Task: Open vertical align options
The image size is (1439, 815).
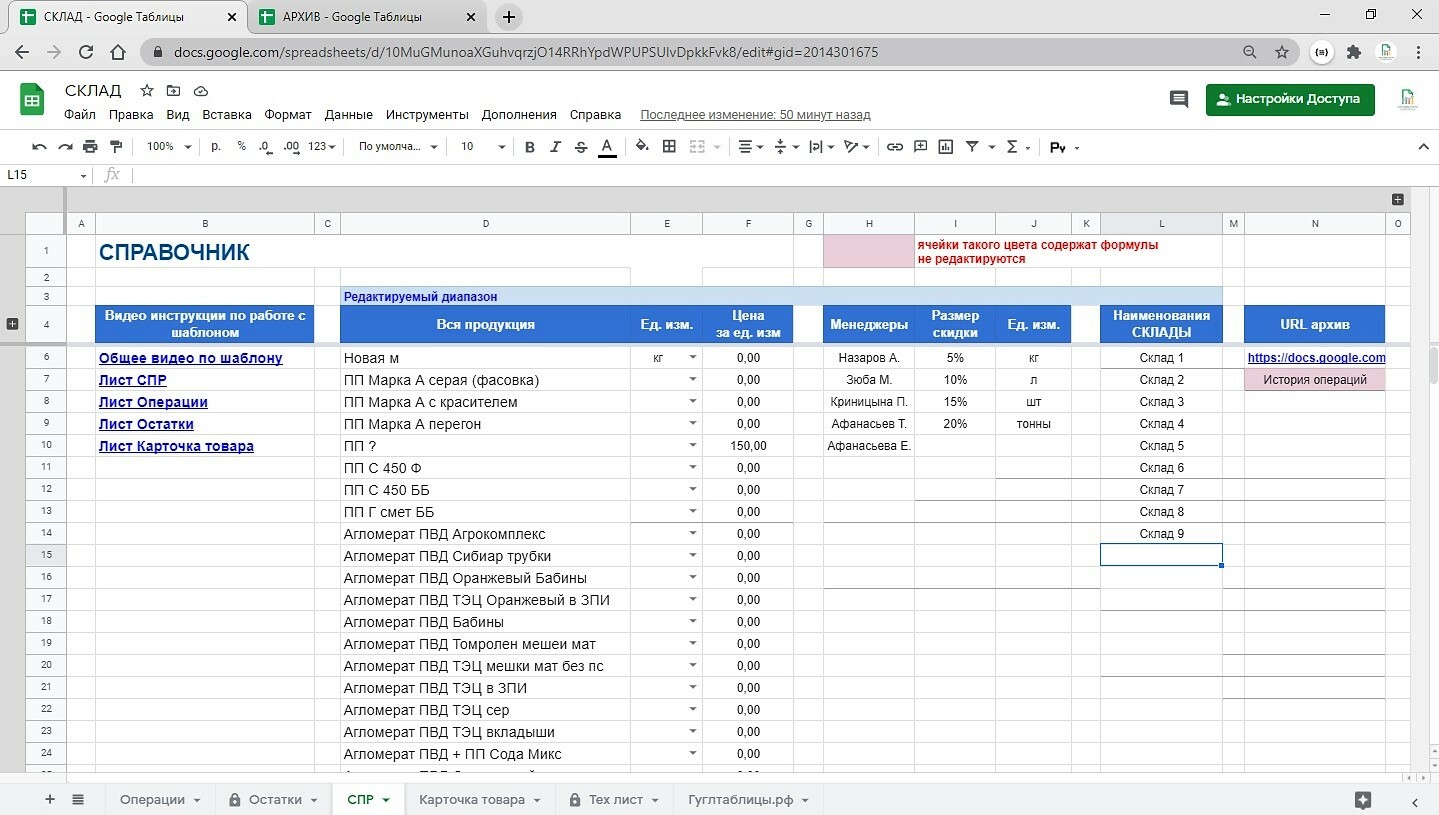Action: (787, 147)
